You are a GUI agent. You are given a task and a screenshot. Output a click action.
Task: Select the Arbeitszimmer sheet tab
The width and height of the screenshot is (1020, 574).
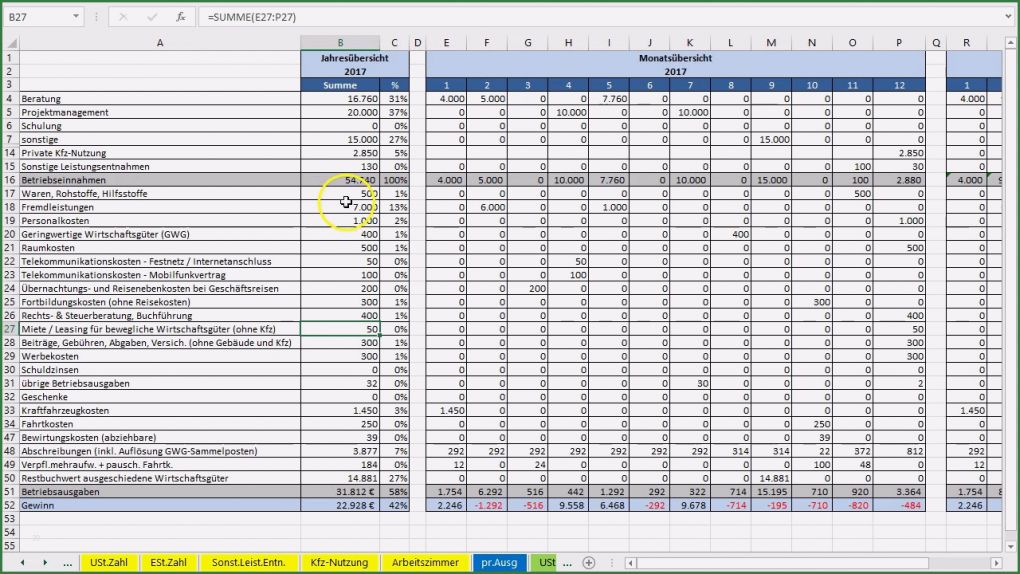pos(426,563)
